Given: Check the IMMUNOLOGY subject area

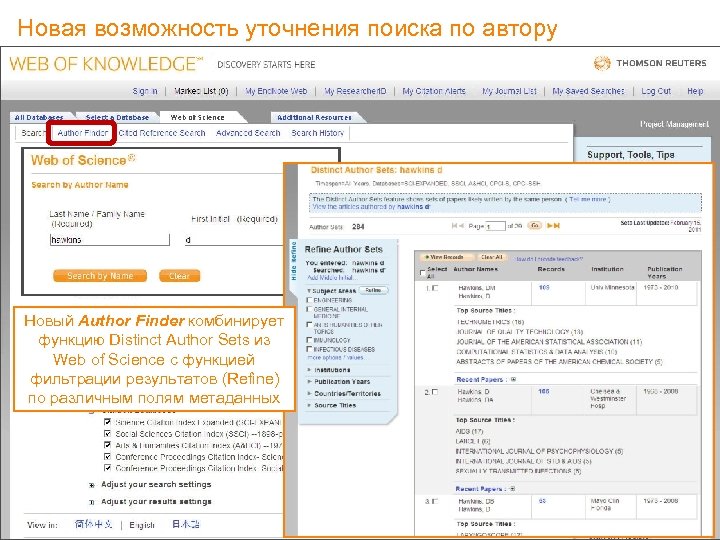Looking at the screenshot, I should [x=309, y=340].
